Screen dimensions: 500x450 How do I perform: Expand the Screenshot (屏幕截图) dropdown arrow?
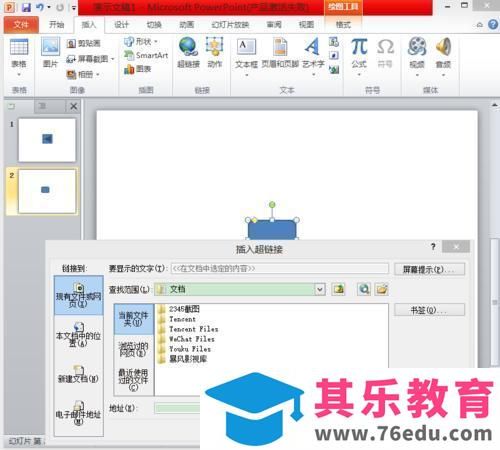click(x=113, y=59)
